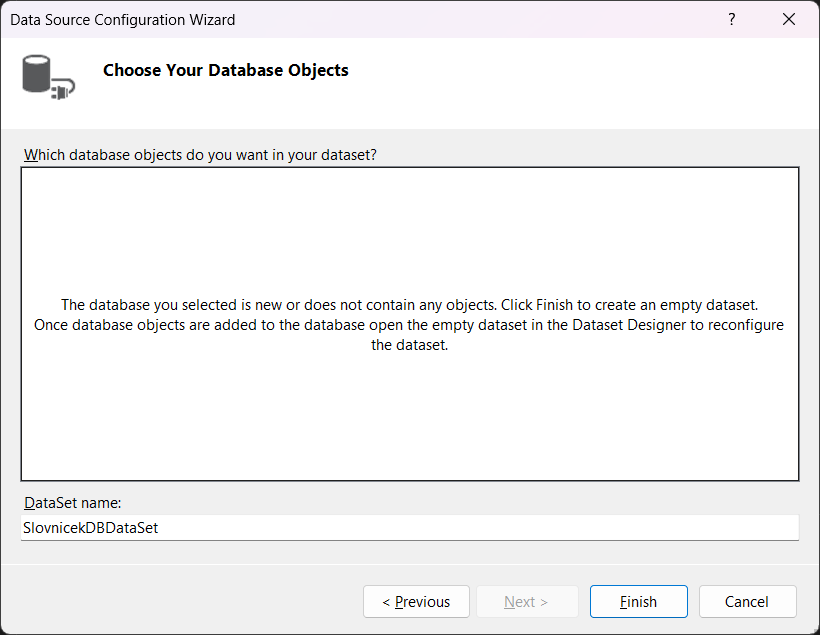Click the Cancel button
This screenshot has height=635, width=820.
coord(747,601)
